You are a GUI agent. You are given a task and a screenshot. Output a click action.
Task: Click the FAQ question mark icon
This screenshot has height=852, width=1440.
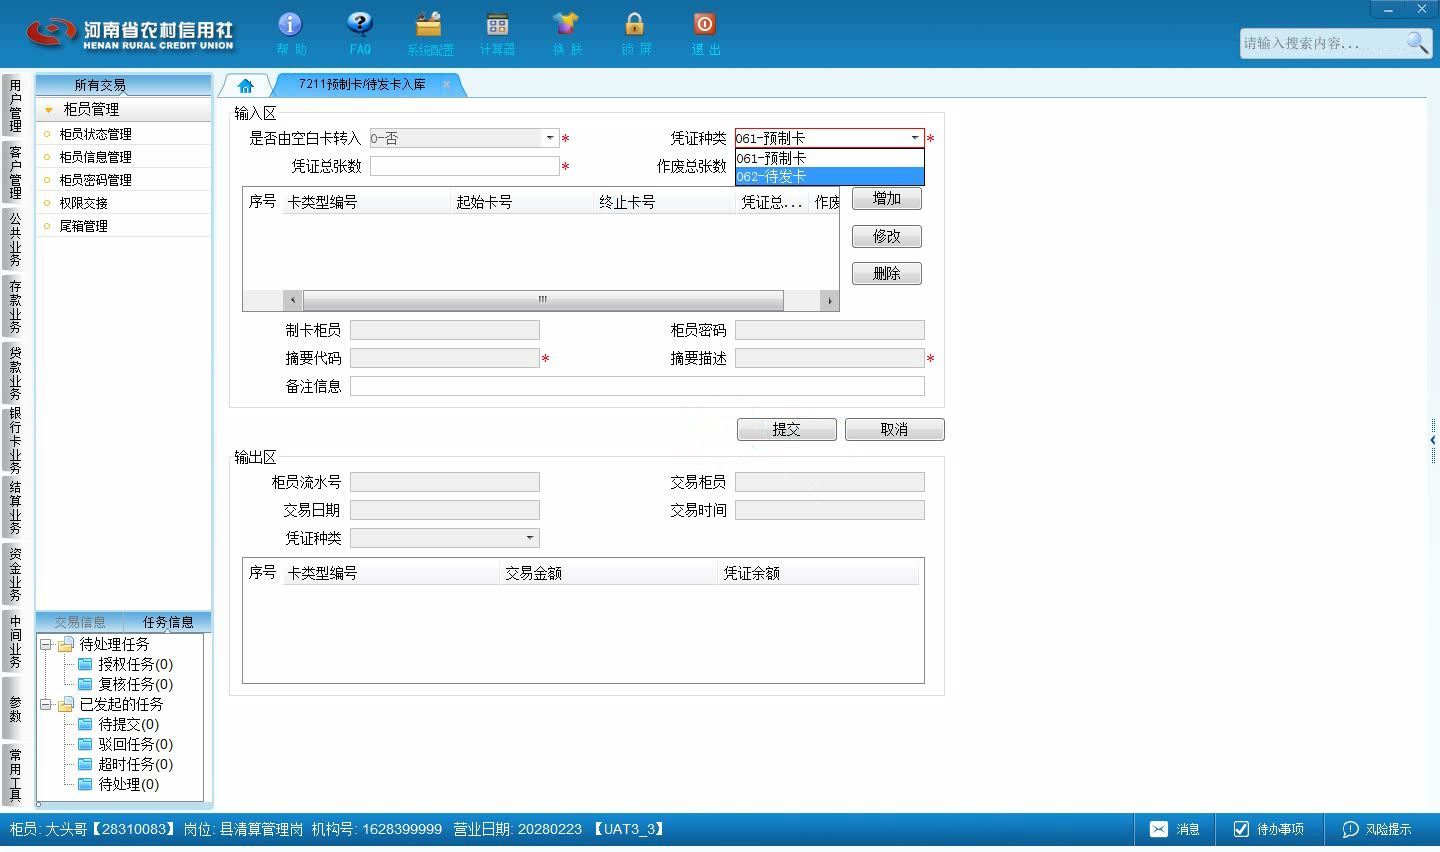point(360,24)
